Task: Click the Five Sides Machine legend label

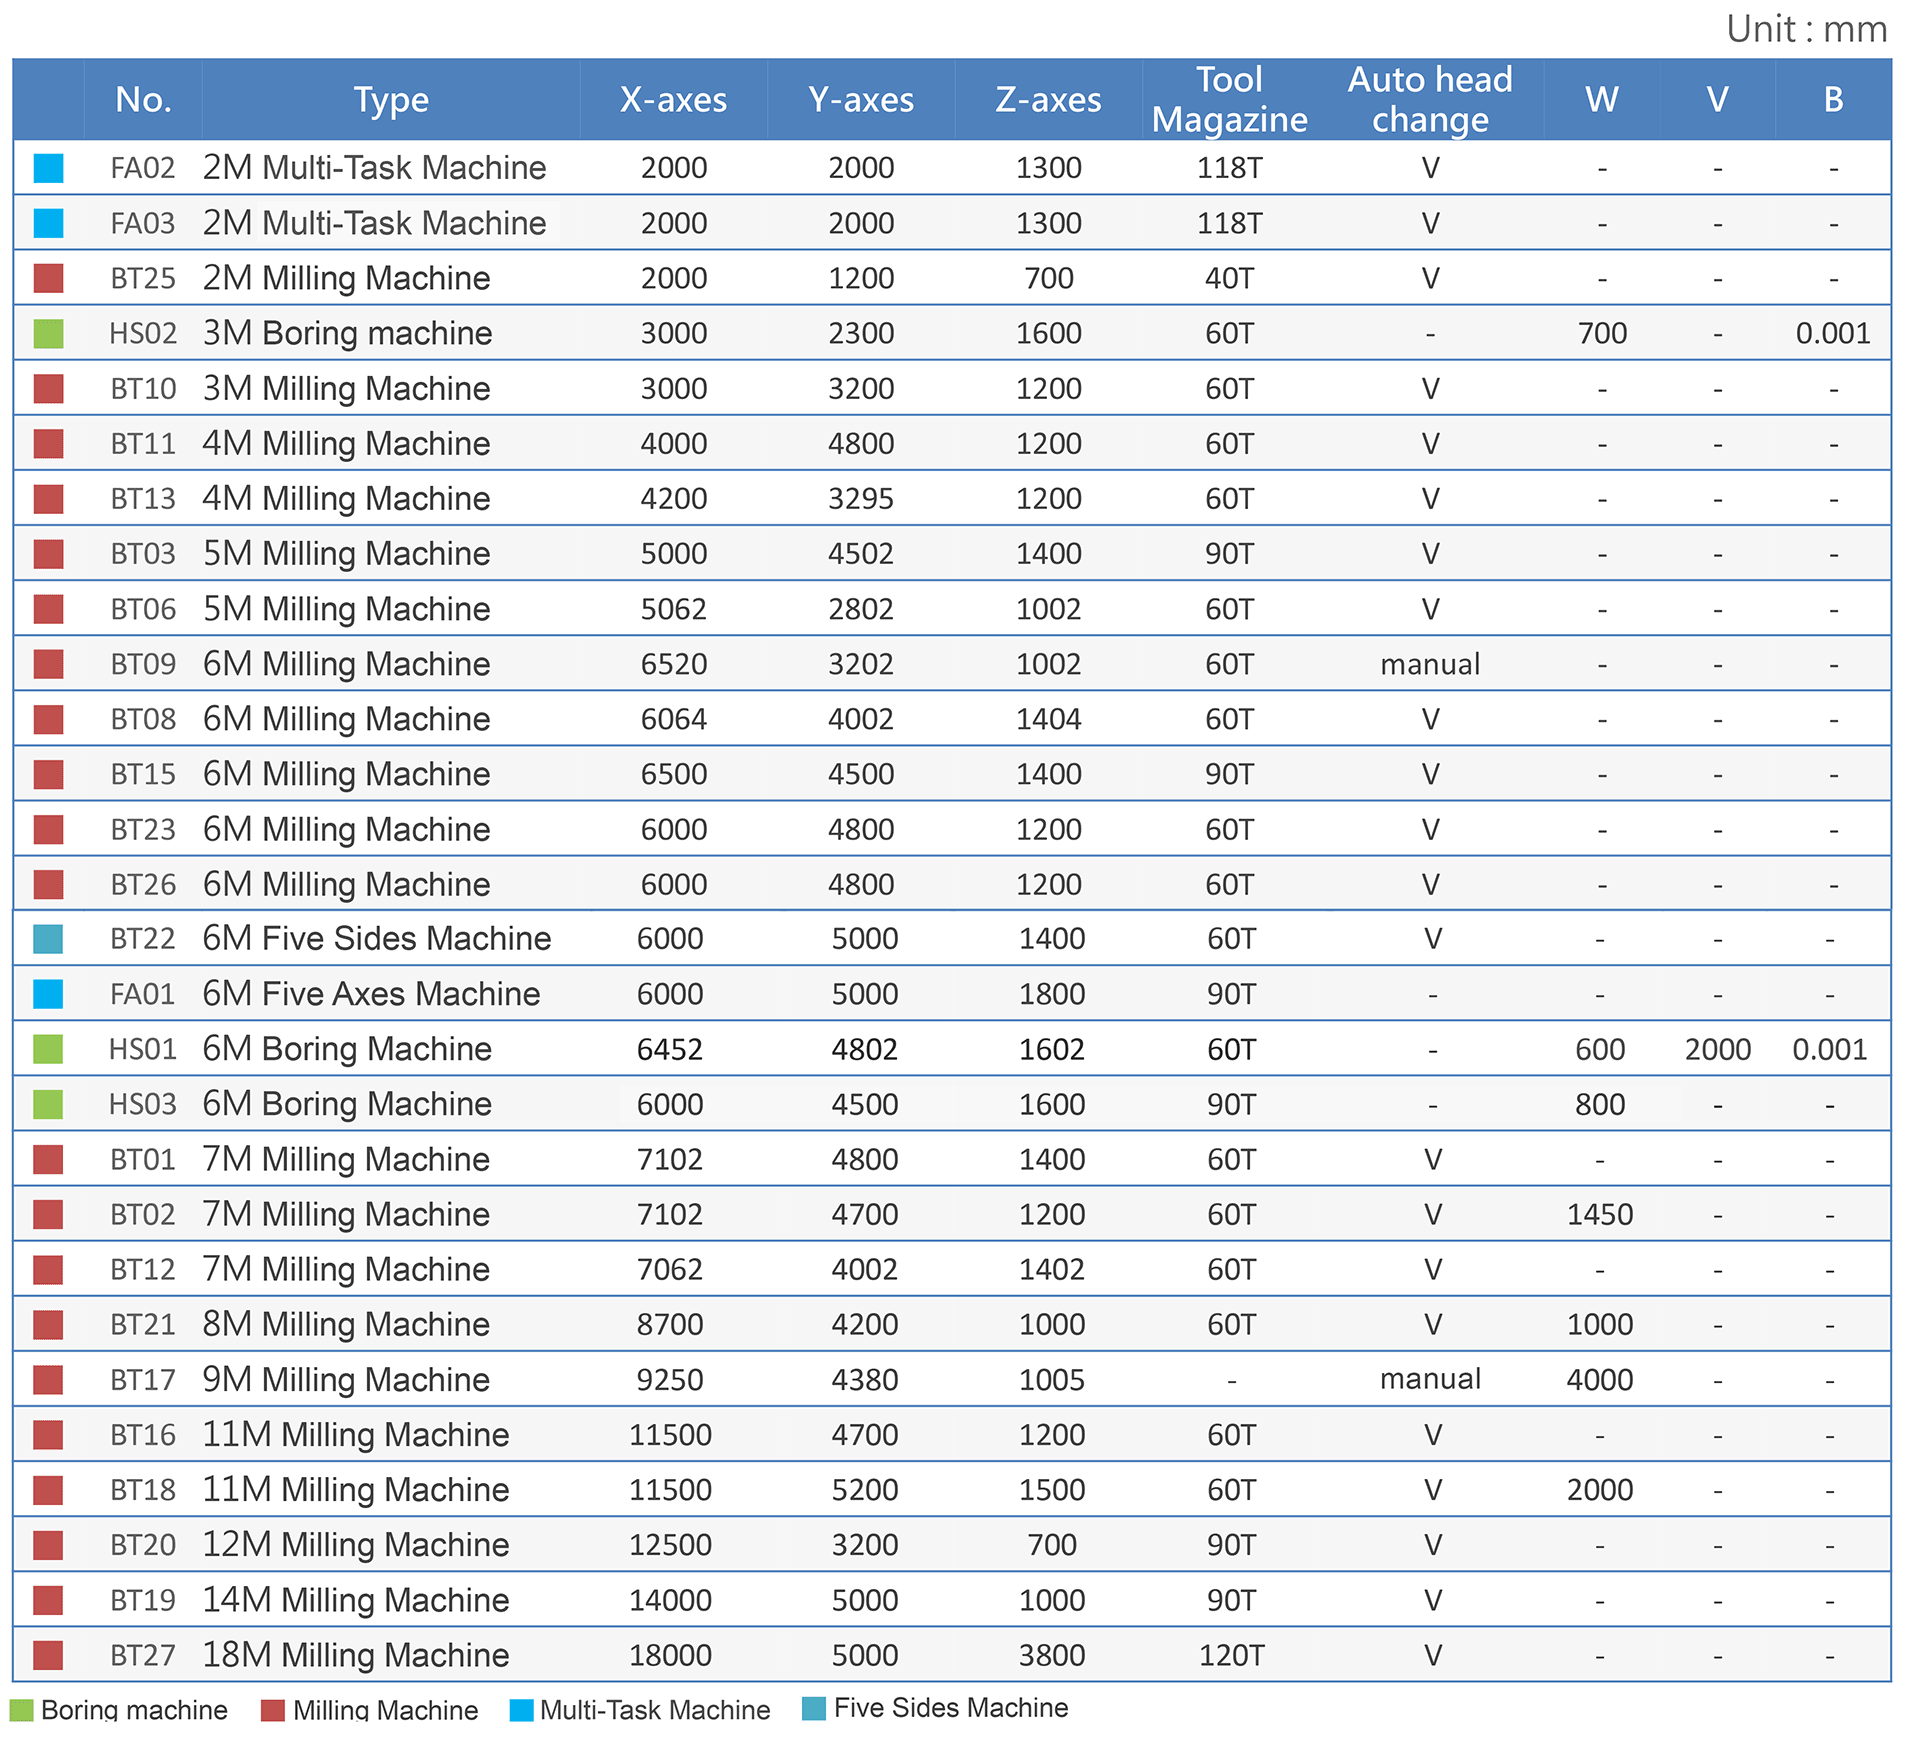Action: click(x=951, y=1708)
